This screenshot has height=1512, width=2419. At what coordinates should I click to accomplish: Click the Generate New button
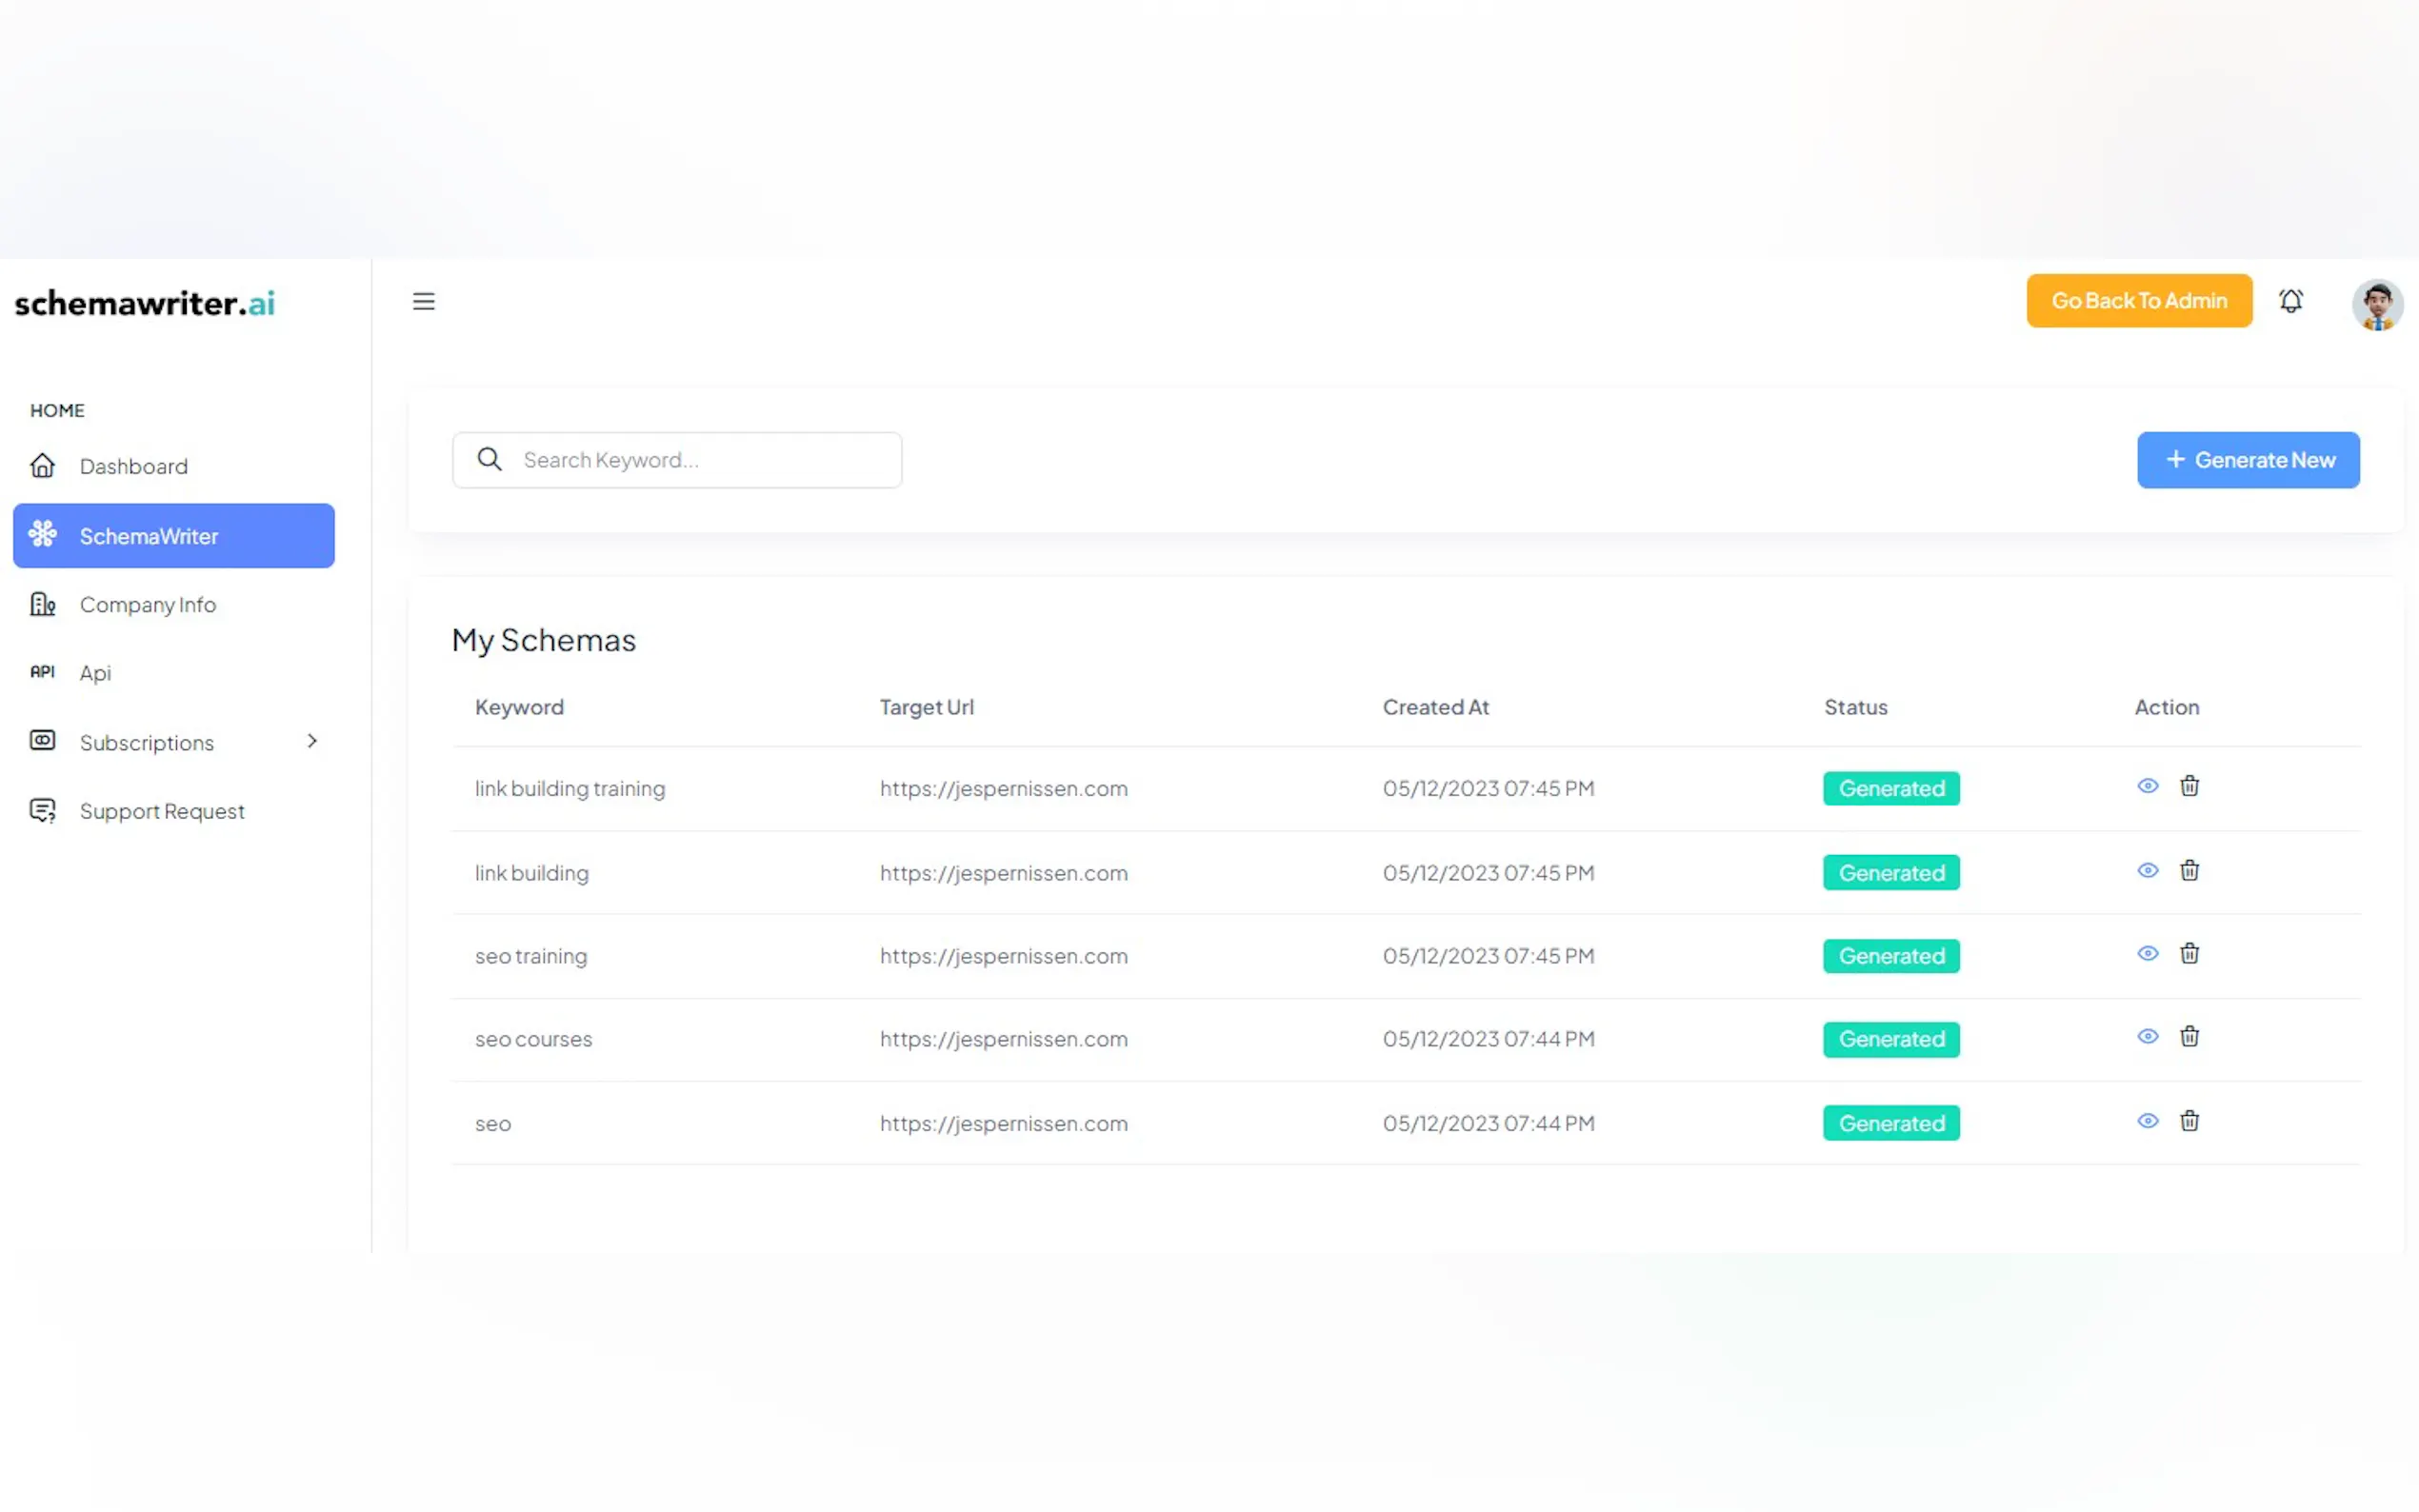coord(2247,460)
